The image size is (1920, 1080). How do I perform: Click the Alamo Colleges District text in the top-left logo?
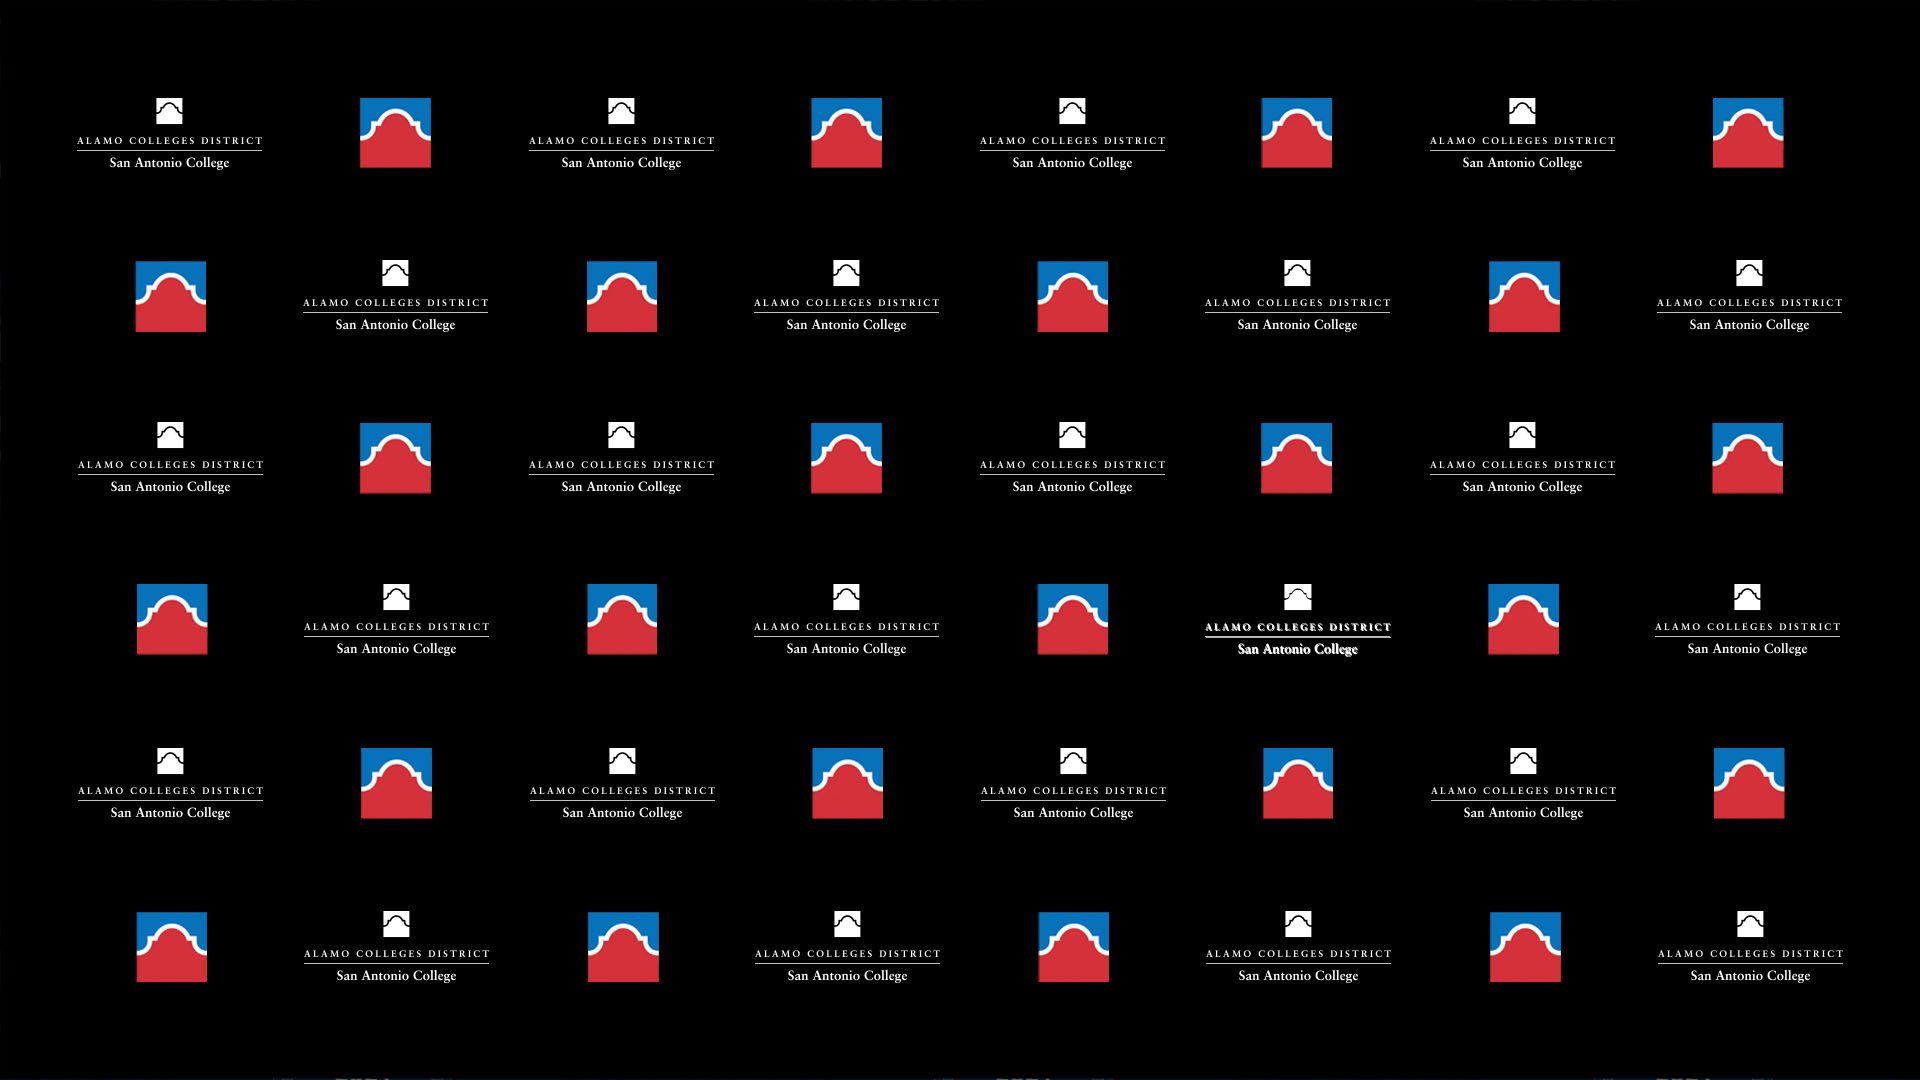[x=169, y=141]
